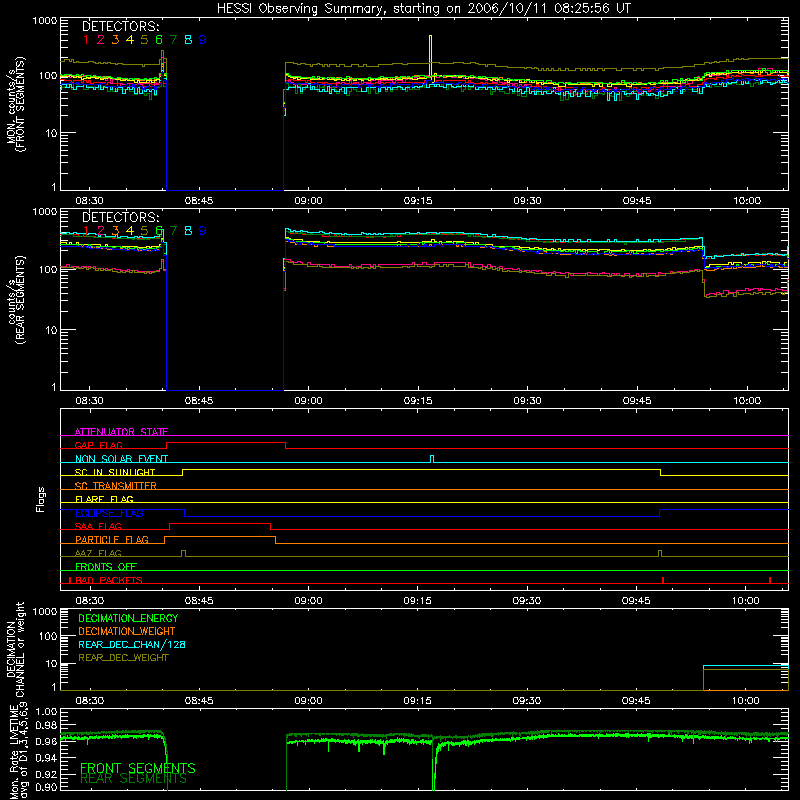Click the raised GAP_FLAG segment around 08:45

coord(226,442)
